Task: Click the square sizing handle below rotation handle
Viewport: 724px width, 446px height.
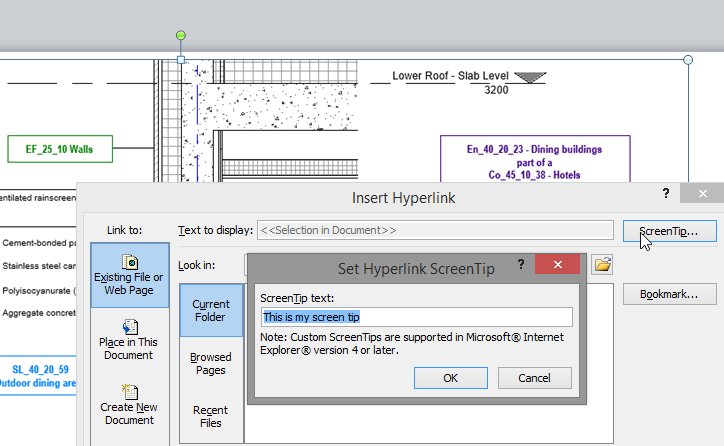Action: (x=181, y=60)
